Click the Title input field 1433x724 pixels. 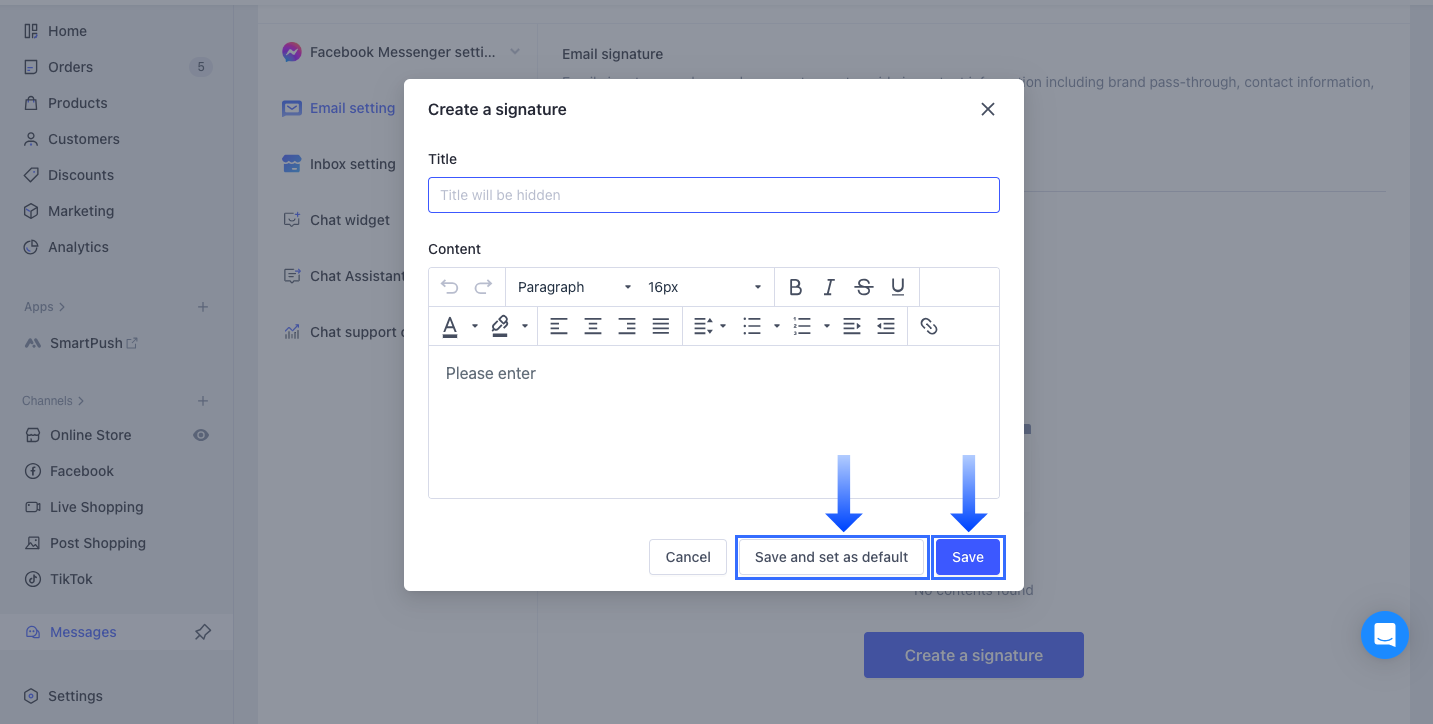(x=713, y=195)
